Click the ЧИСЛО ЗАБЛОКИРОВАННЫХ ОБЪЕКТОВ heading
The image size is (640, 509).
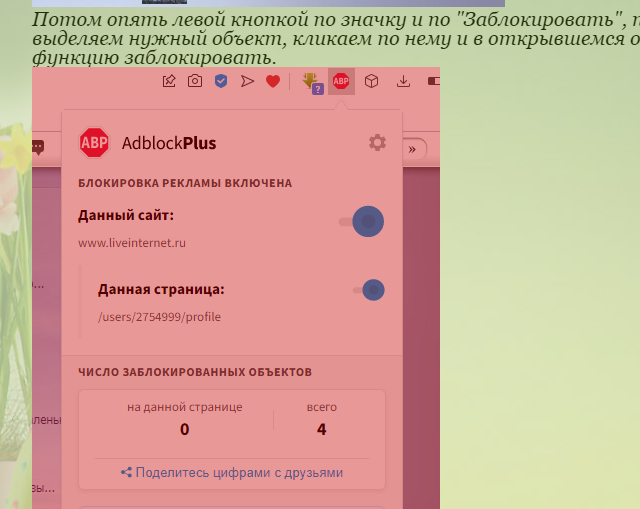[195, 372]
